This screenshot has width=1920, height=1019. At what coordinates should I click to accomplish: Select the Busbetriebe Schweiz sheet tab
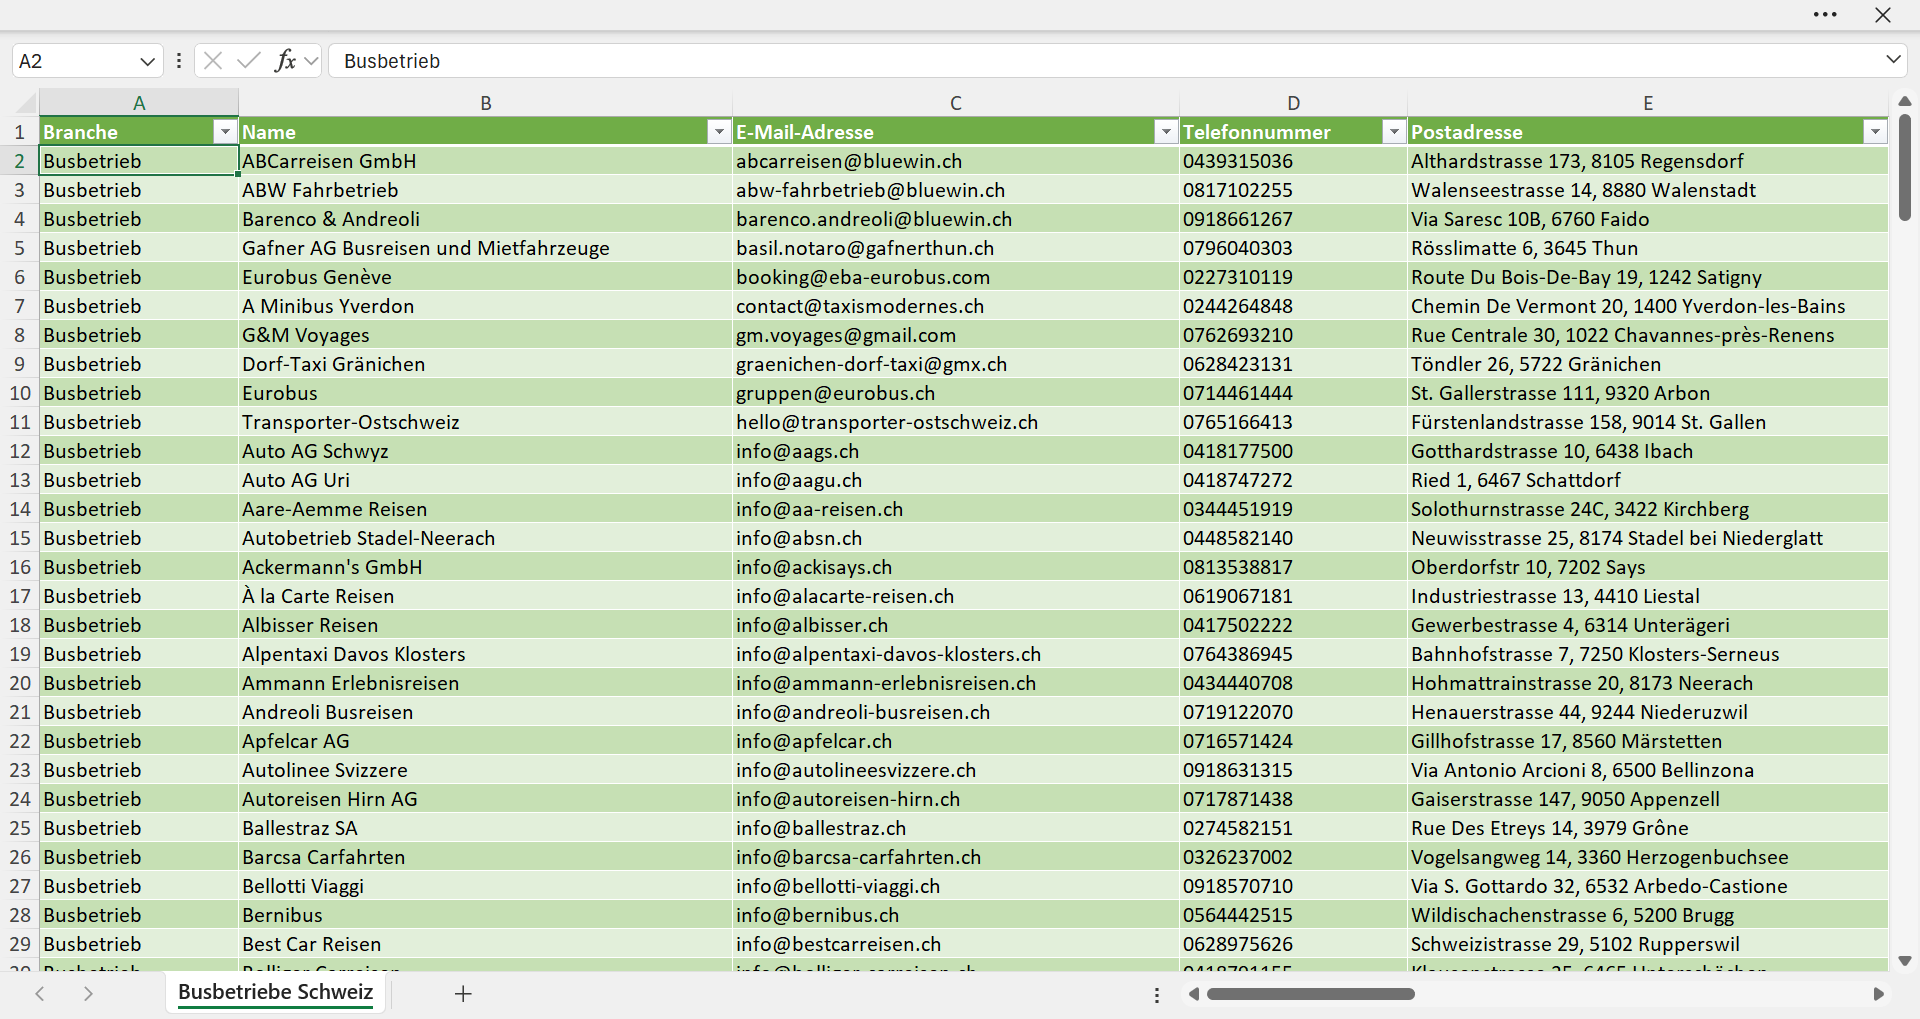tap(276, 992)
